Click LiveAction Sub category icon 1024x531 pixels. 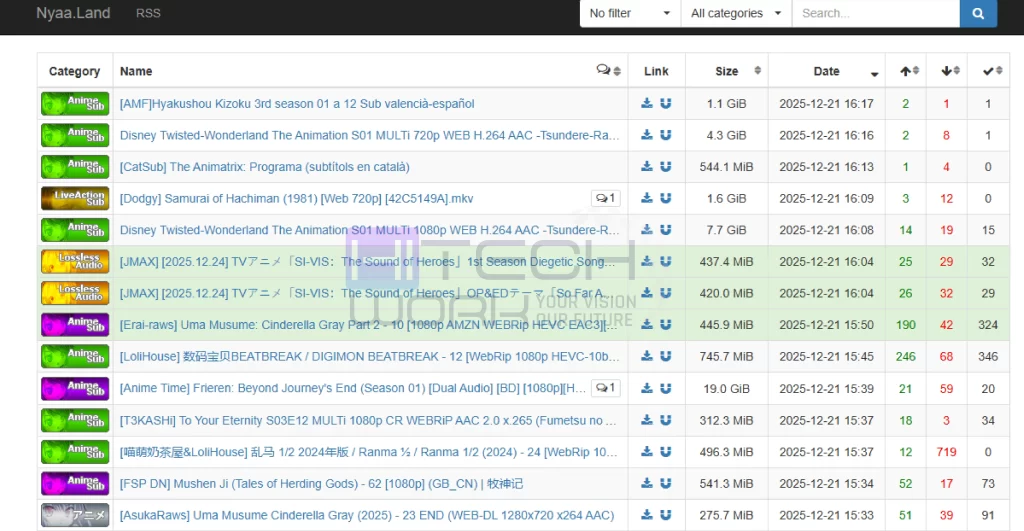tap(75, 198)
